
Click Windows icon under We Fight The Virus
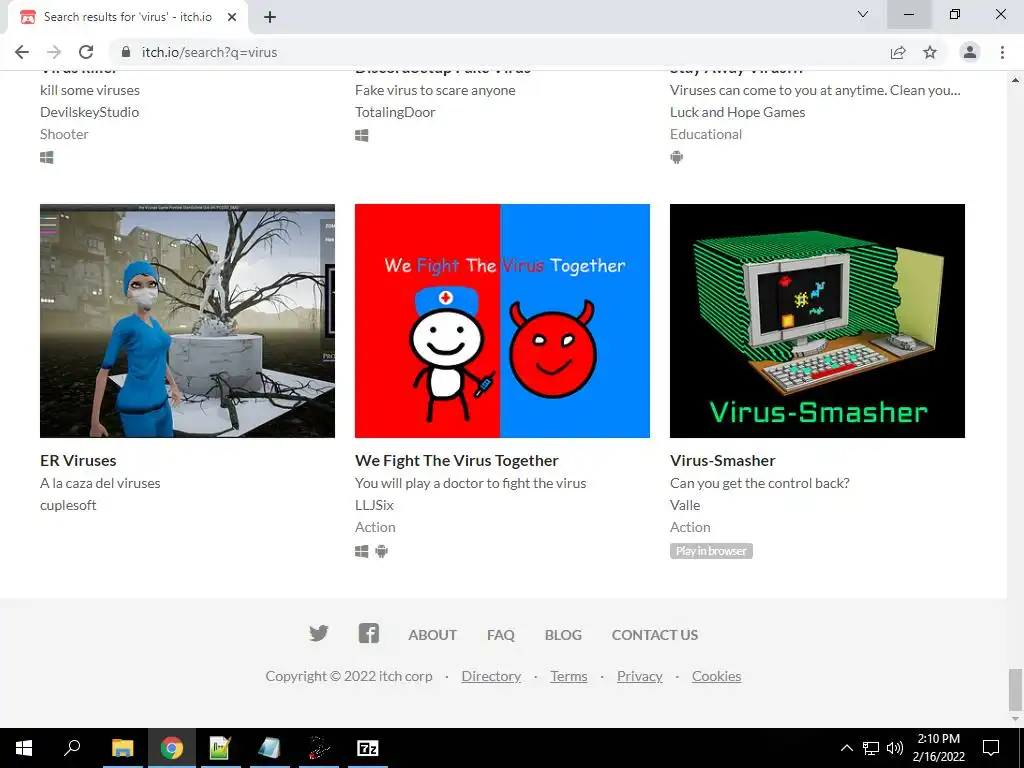tap(361, 551)
